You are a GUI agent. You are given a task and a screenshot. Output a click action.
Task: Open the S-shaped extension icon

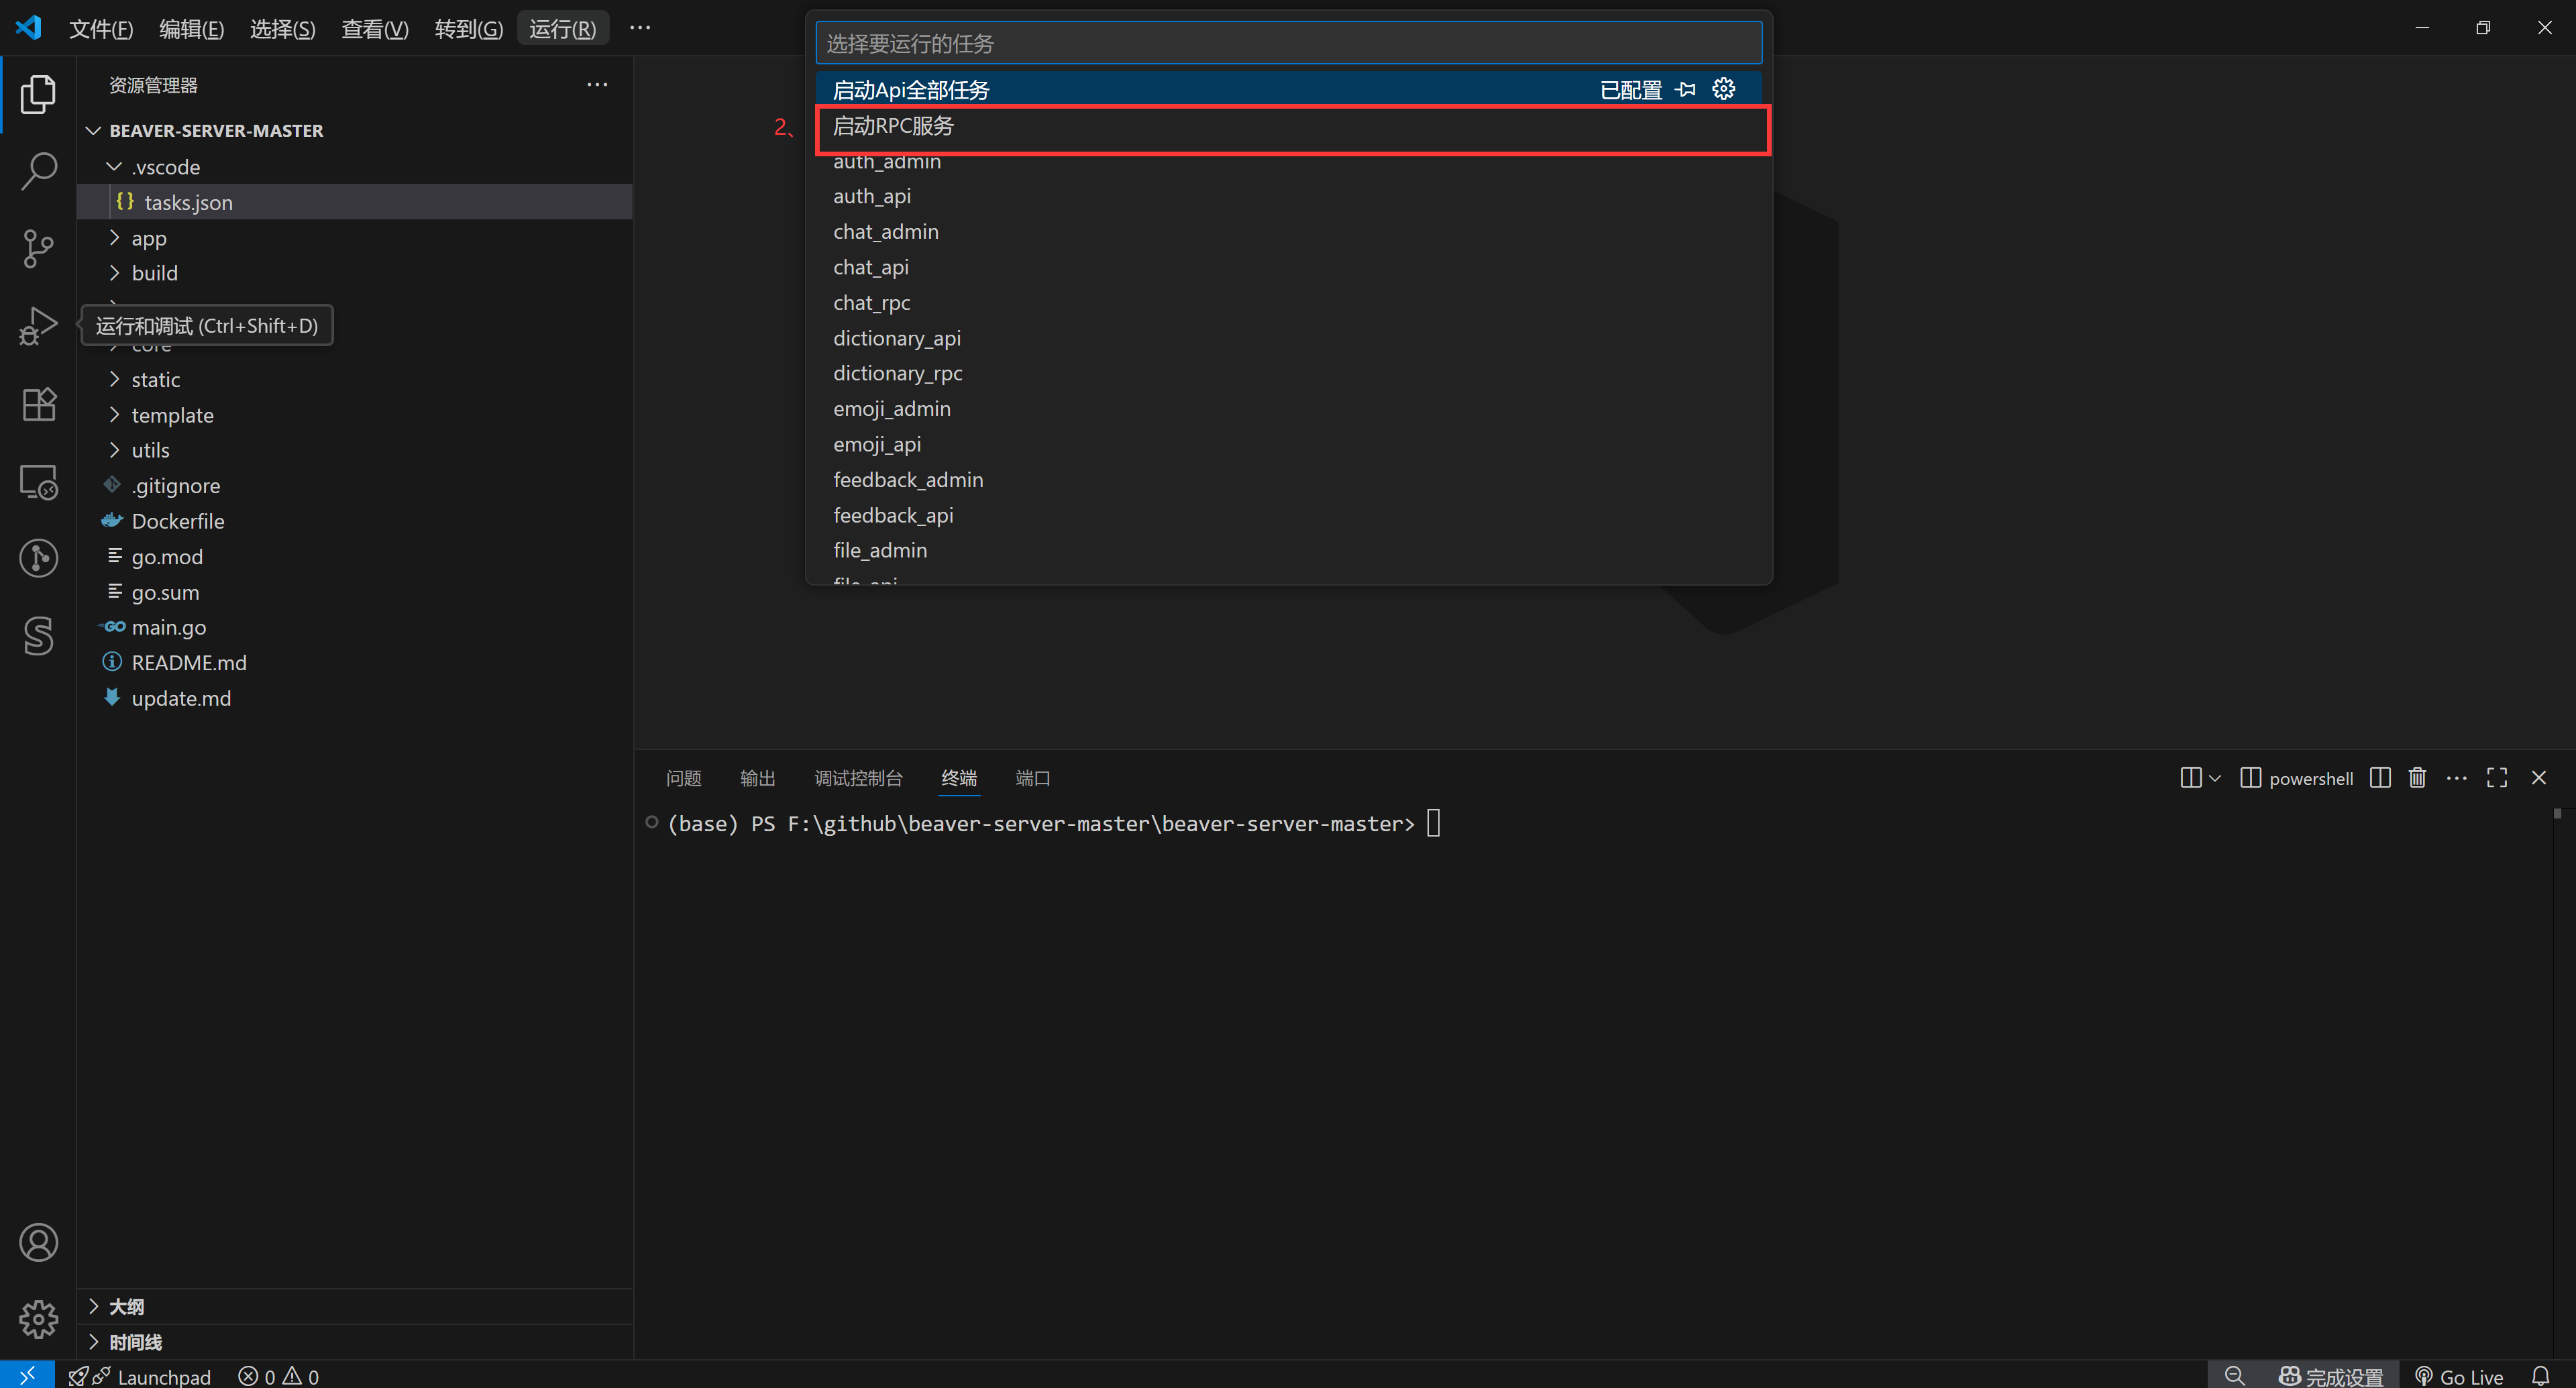[x=38, y=636]
